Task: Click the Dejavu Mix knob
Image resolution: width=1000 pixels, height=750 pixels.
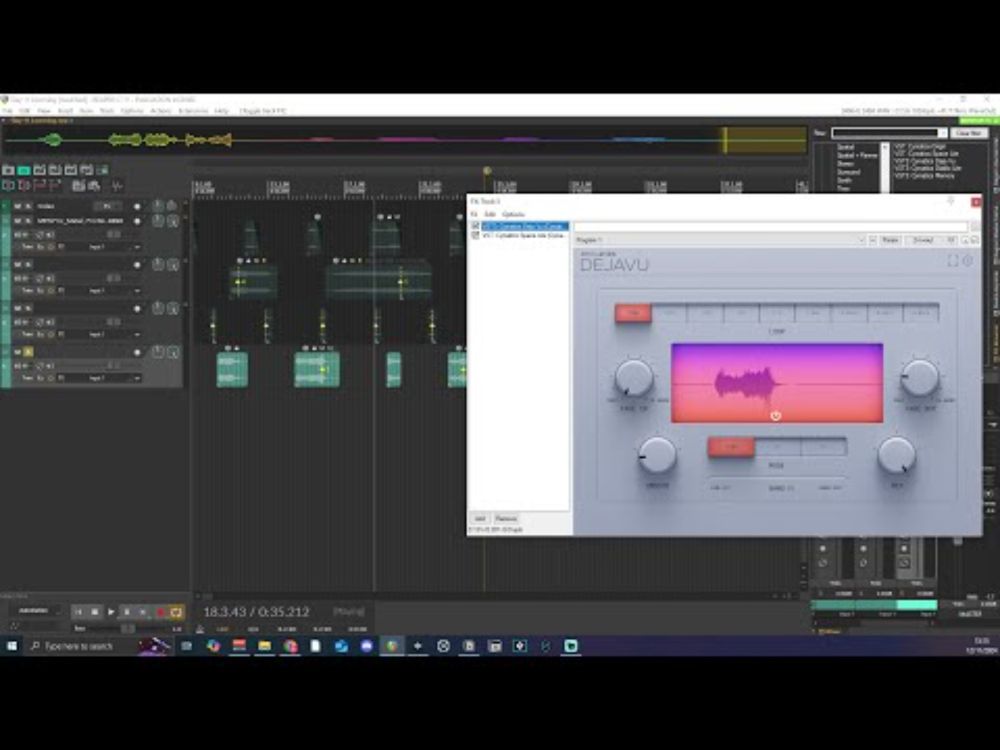Action: pyautogui.click(x=896, y=455)
